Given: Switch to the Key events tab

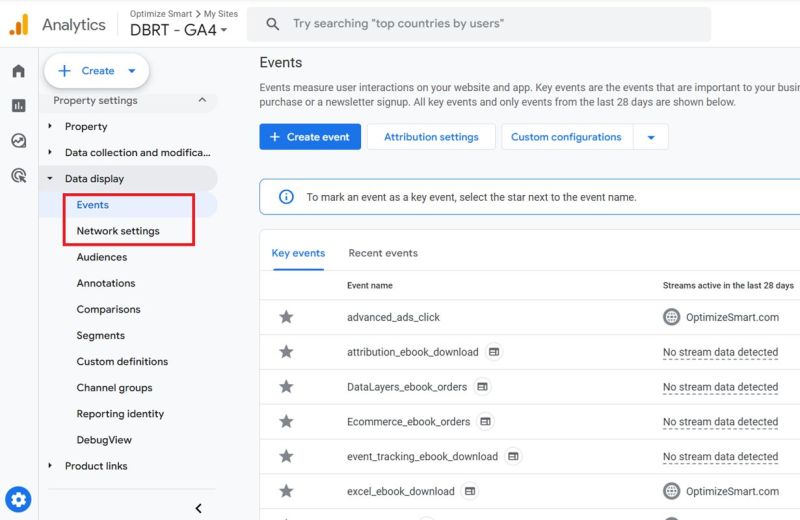Looking at the screenshot, I should point(298,253).
